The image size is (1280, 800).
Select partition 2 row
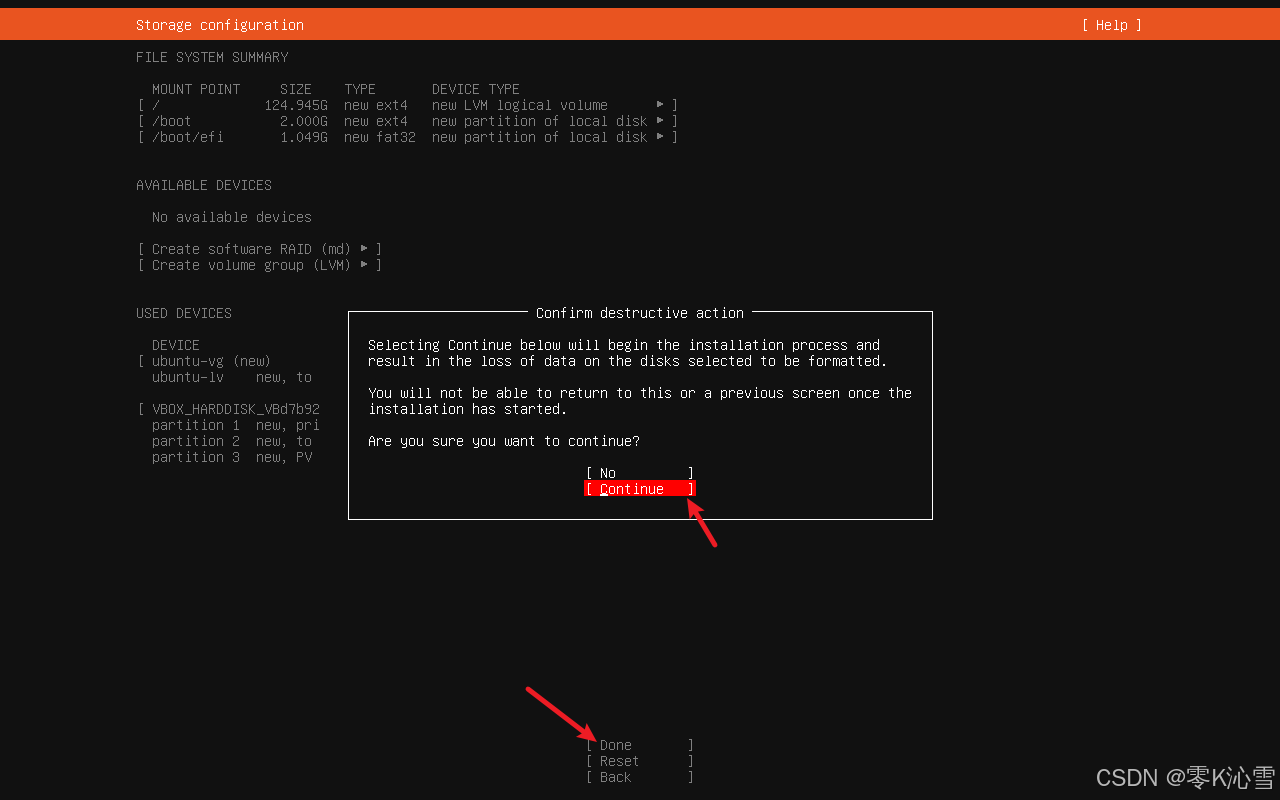pyautogui.click(x=232, y=441)
